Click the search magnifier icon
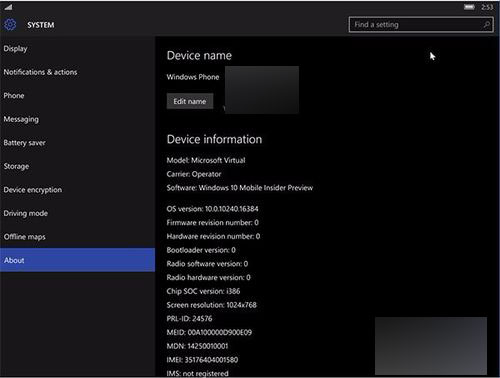This screenshot has width=500, height=378. tap(486, 25)
